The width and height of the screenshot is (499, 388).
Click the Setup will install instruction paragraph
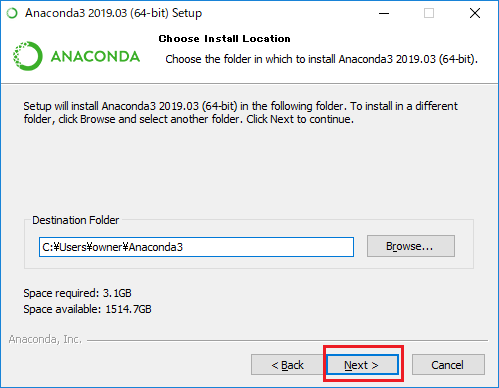coord(240,113)
